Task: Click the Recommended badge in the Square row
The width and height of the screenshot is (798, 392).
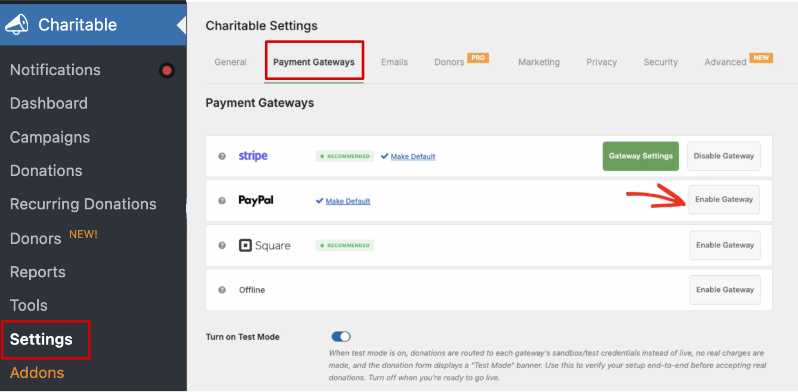Action: tap(345, 245)
